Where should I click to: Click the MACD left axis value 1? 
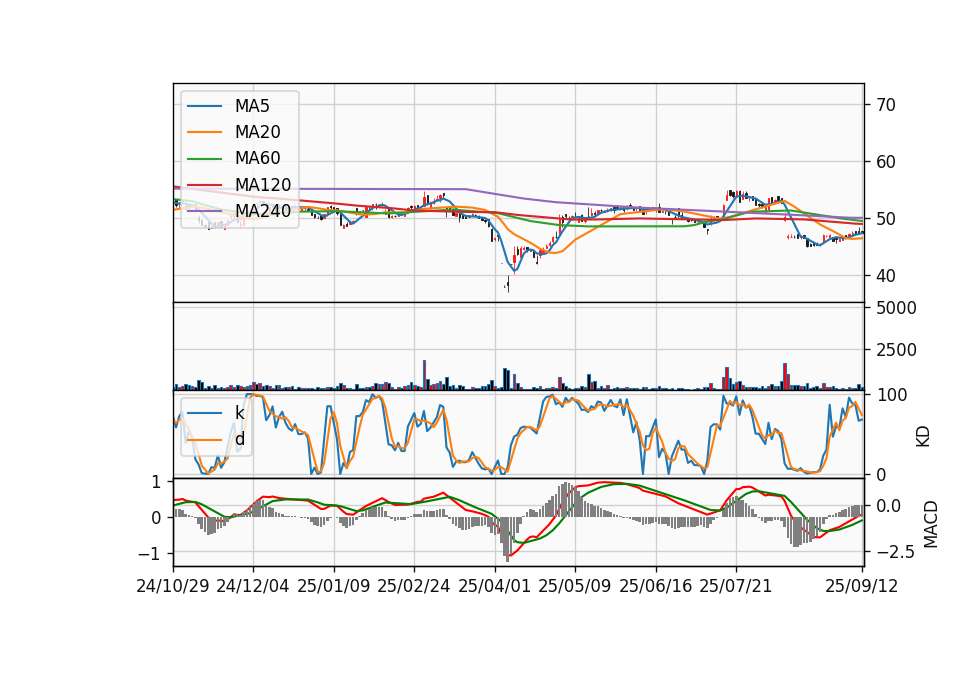click(156, 482)
